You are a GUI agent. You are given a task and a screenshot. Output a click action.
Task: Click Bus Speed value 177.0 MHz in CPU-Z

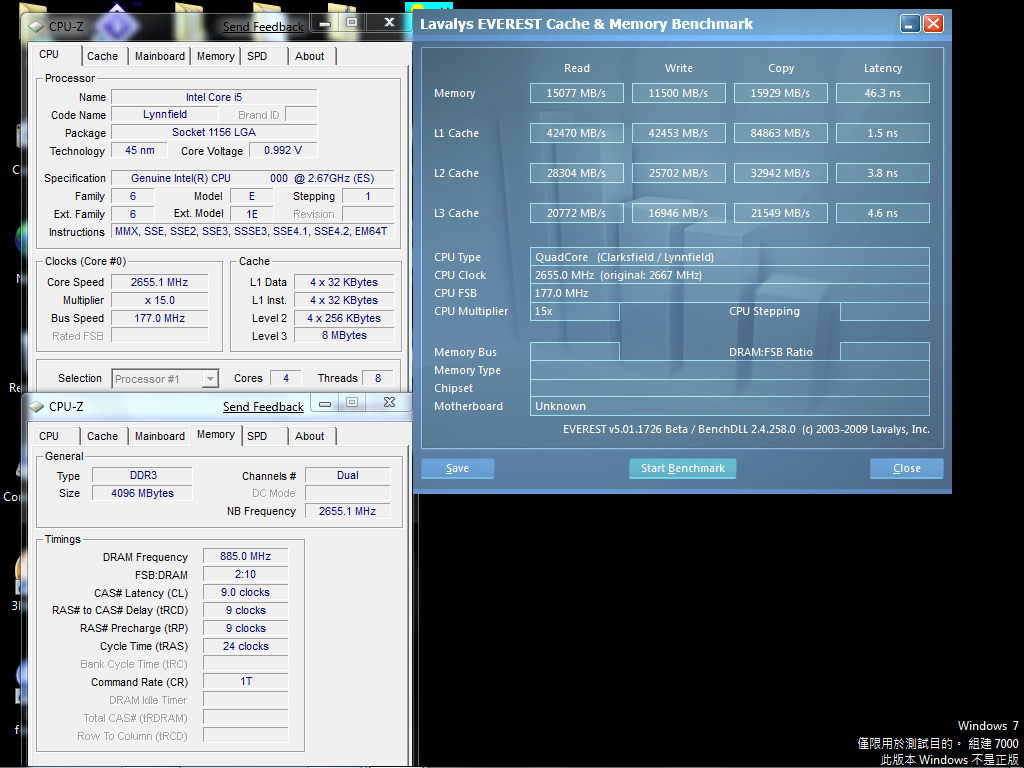[159, 318]
